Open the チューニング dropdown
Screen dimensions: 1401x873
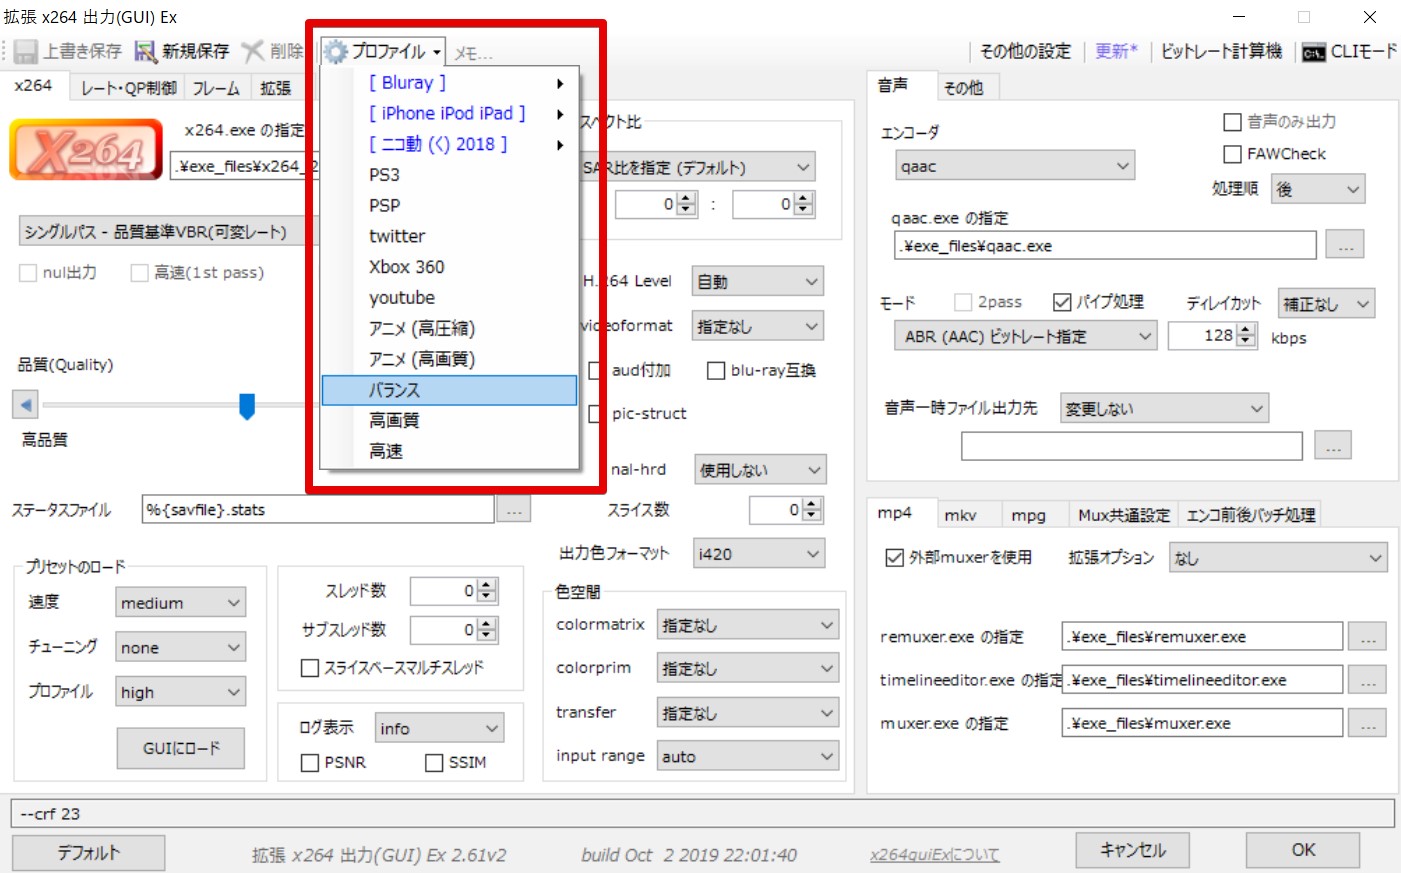pyautogui.click(x=181, y=648)
